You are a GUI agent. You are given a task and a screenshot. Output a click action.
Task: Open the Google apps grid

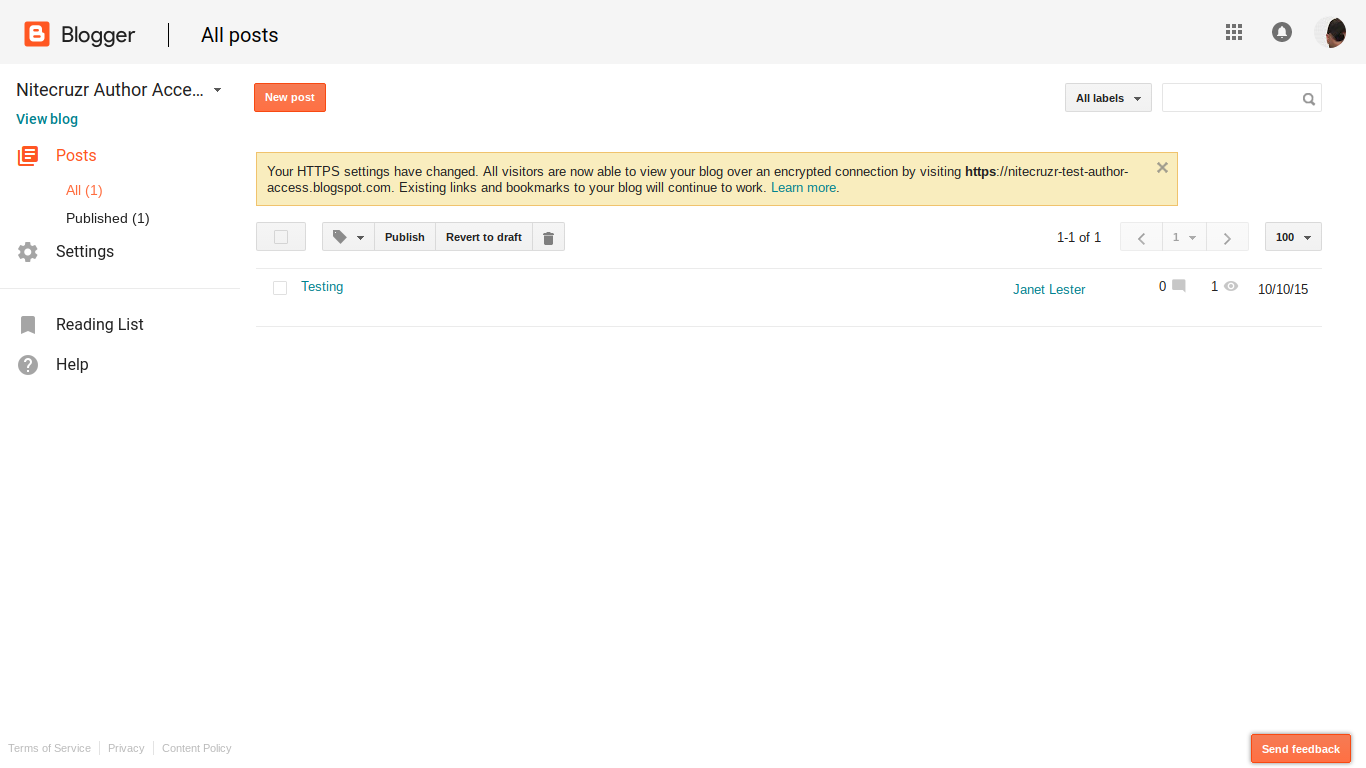click(1234, 32)
